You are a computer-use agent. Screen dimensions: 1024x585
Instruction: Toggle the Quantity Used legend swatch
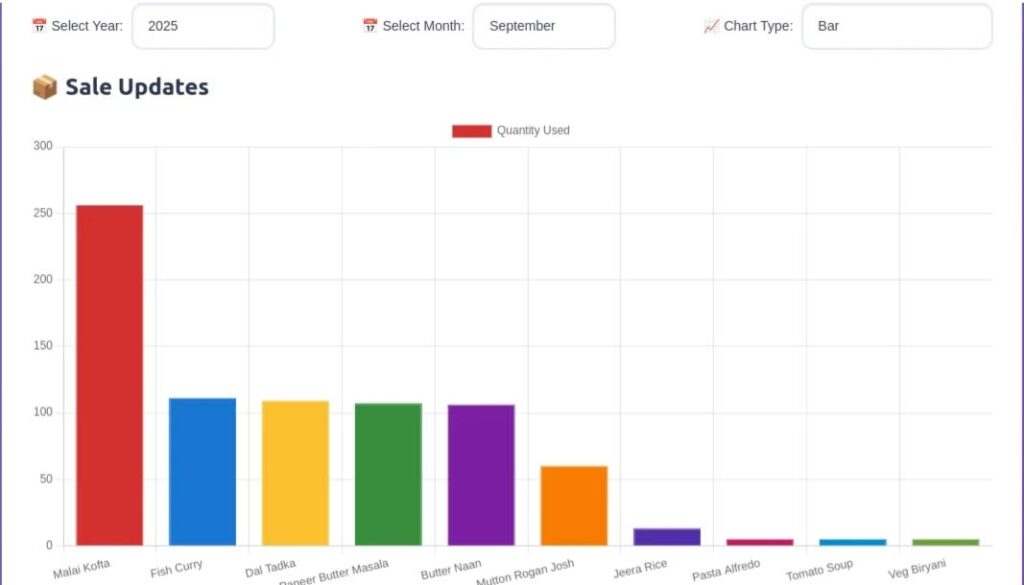tap(471, 131)
